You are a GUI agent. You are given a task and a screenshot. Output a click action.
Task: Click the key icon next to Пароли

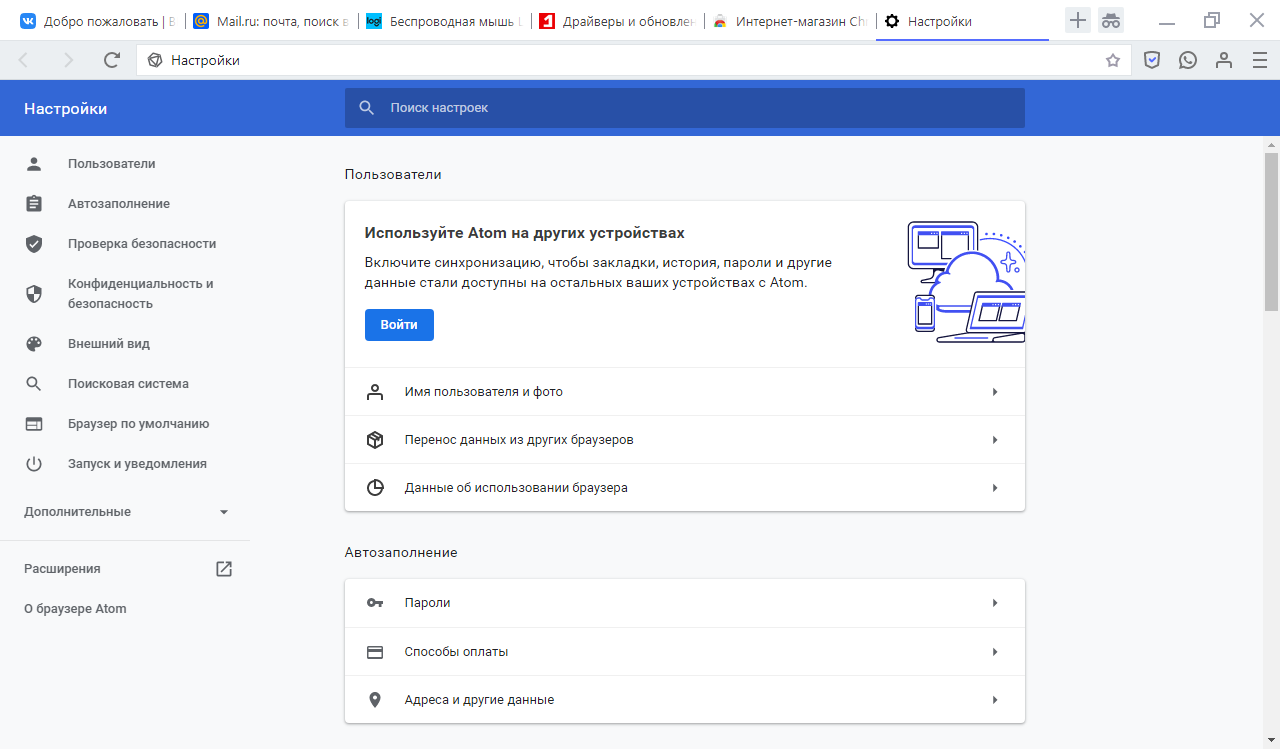click(375, 603)
